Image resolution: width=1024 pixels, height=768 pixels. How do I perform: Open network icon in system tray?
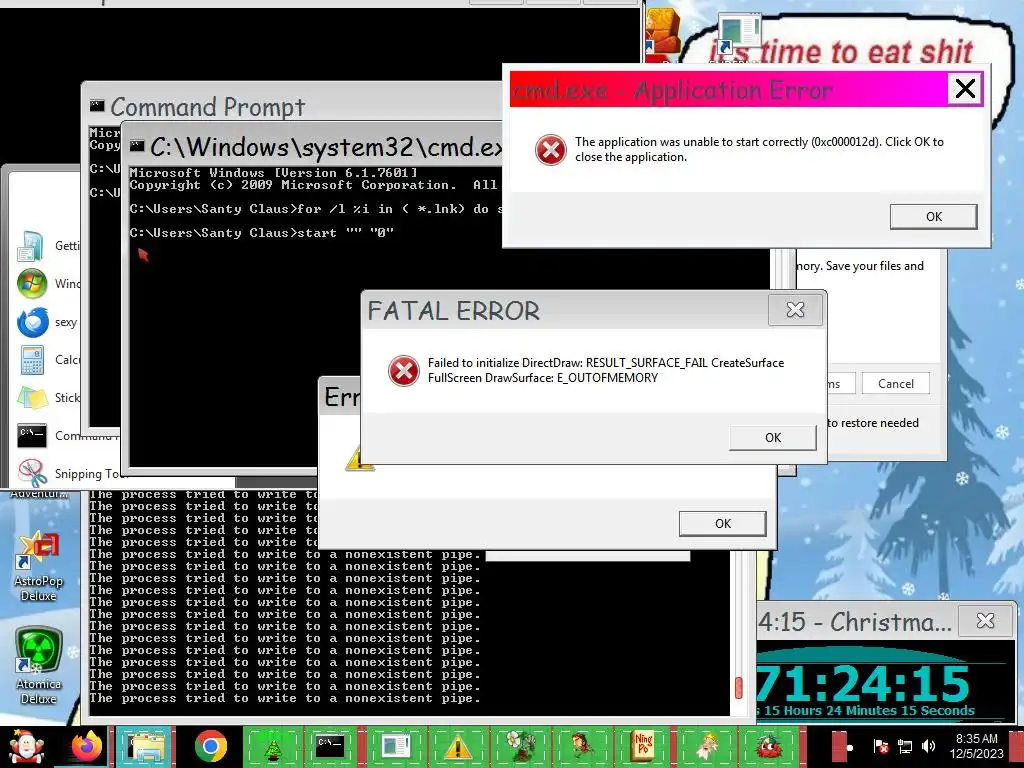click(904, 746)
